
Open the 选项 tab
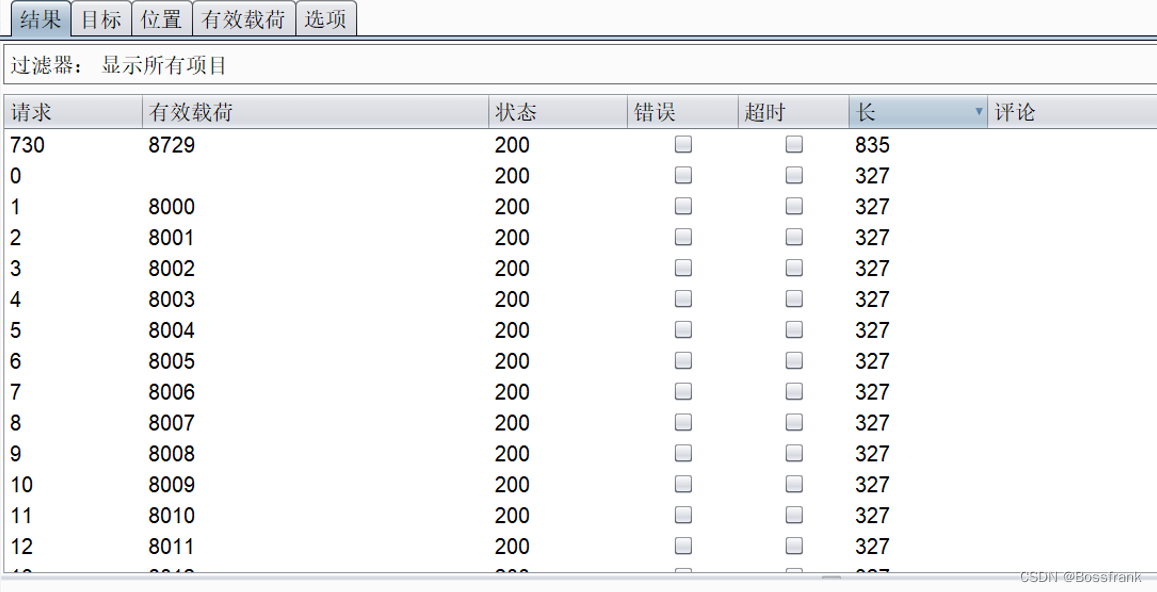[x=325, y=19]
